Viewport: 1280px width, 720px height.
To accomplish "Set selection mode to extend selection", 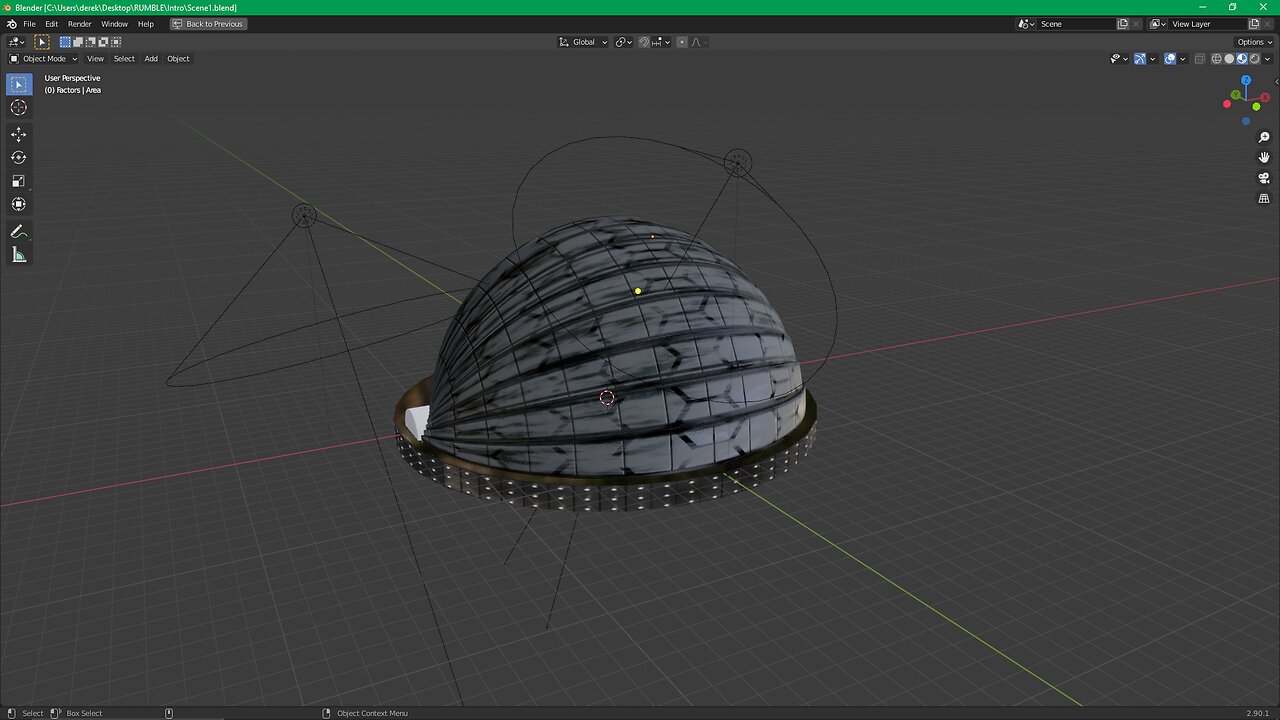I will point(78,42).
